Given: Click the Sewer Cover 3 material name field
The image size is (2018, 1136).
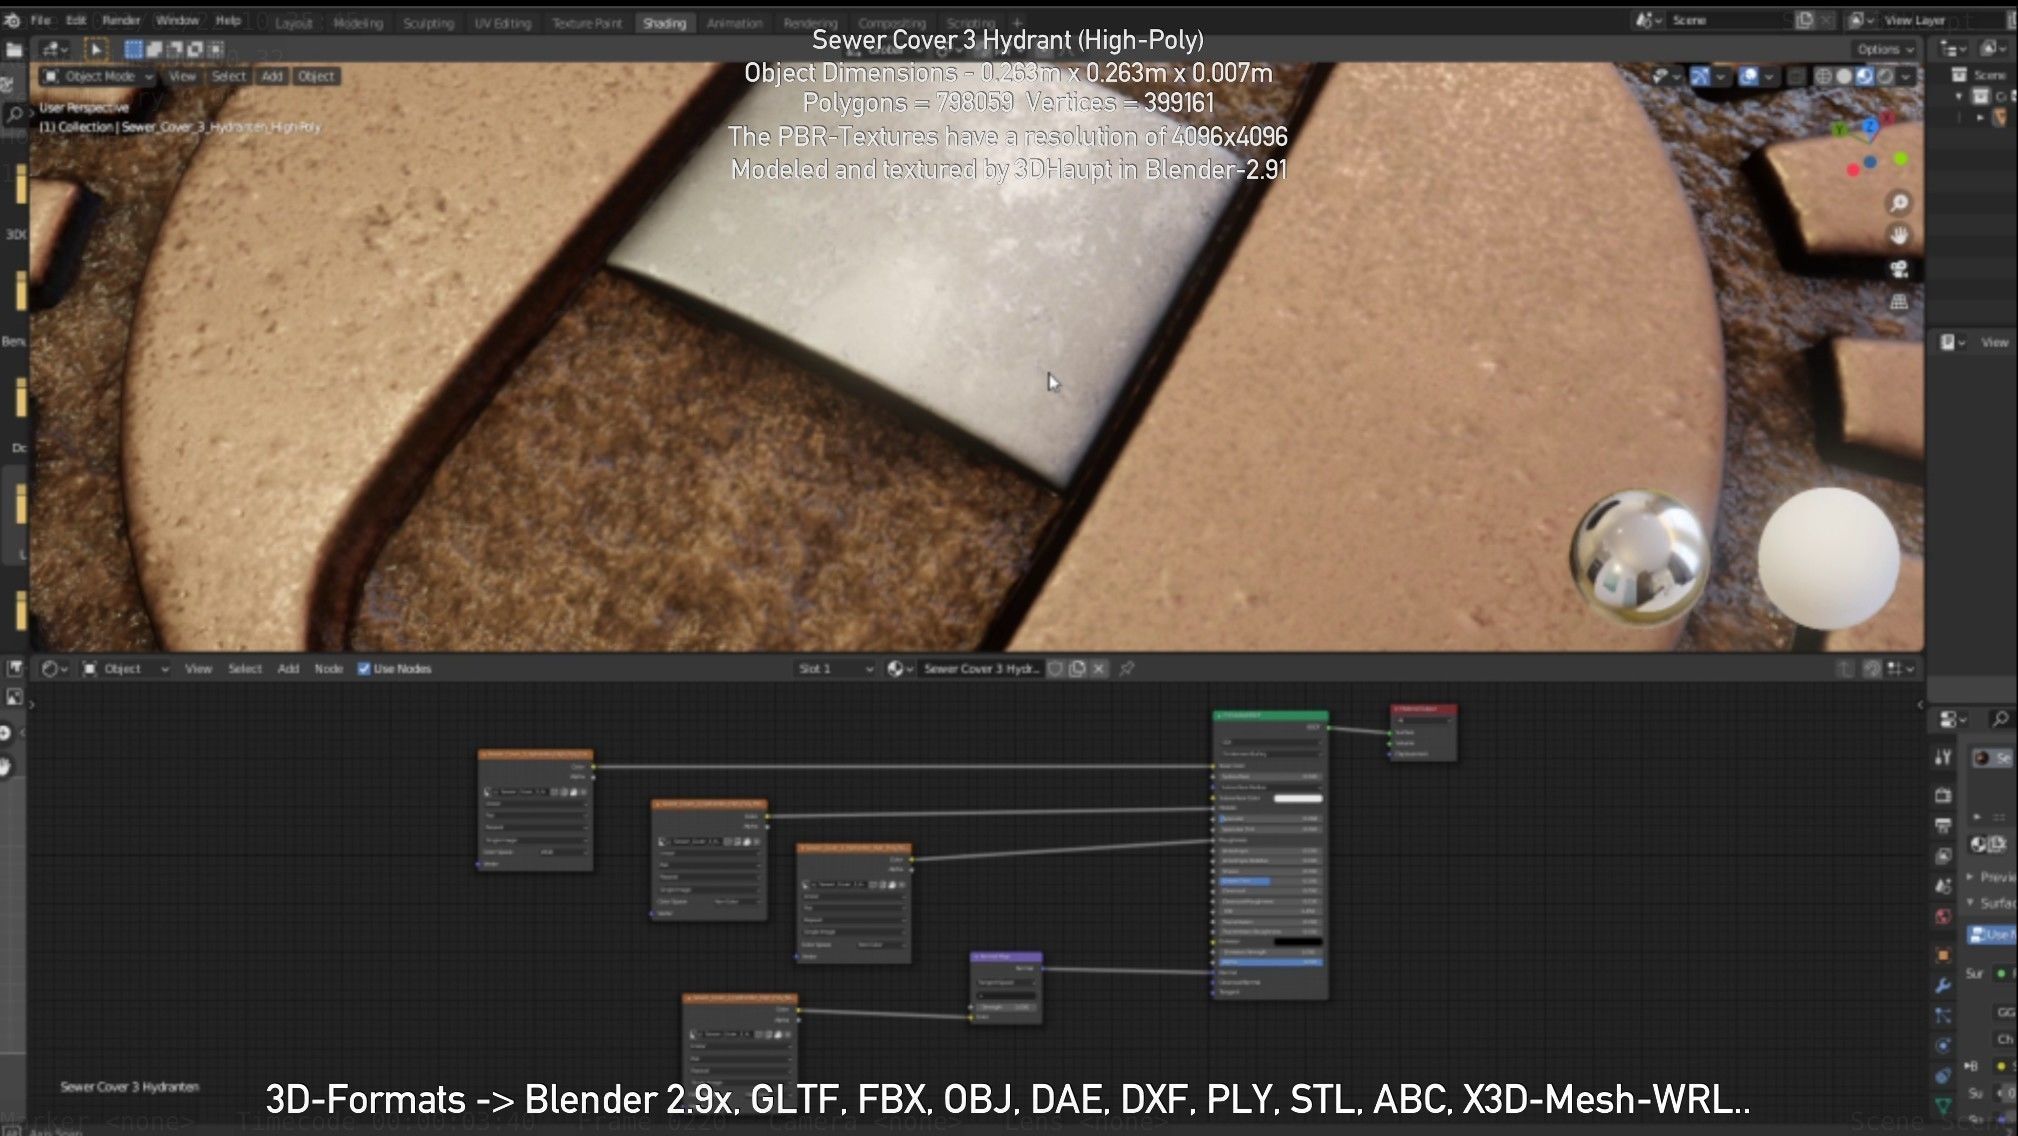Looking at the screenshot, I should [980, 669].
